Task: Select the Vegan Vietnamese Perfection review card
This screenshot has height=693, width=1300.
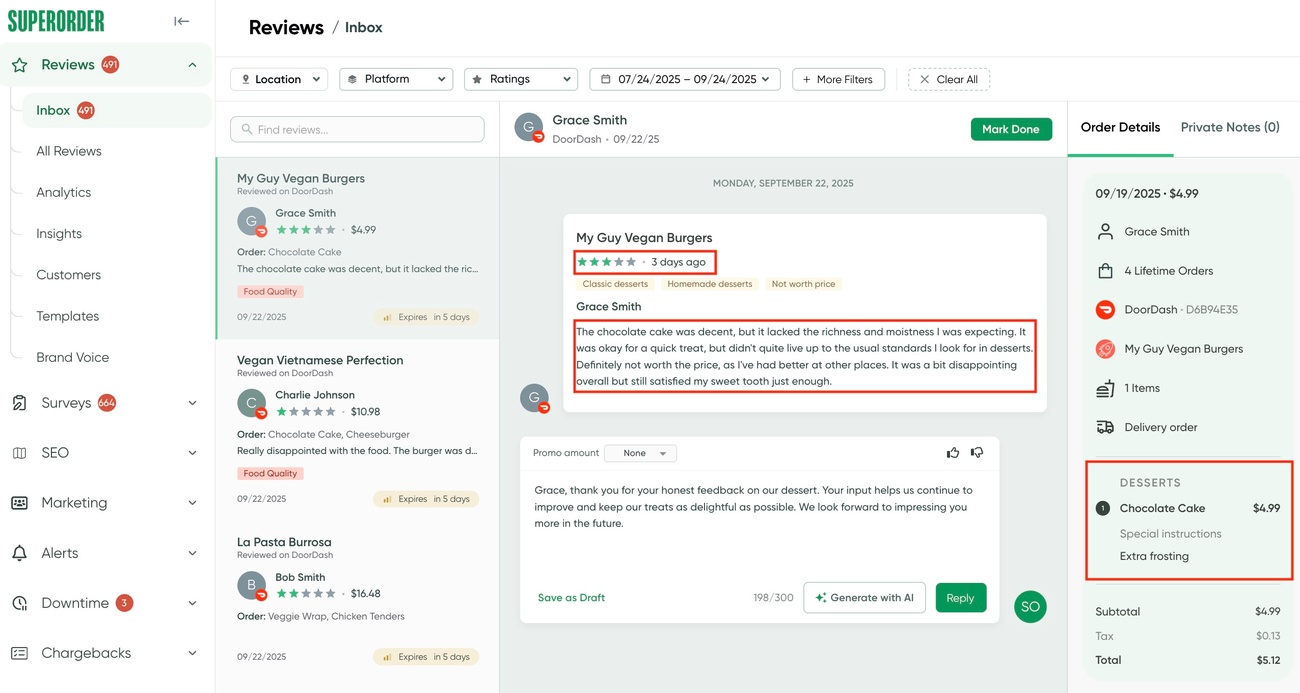Action: [357, 430]
